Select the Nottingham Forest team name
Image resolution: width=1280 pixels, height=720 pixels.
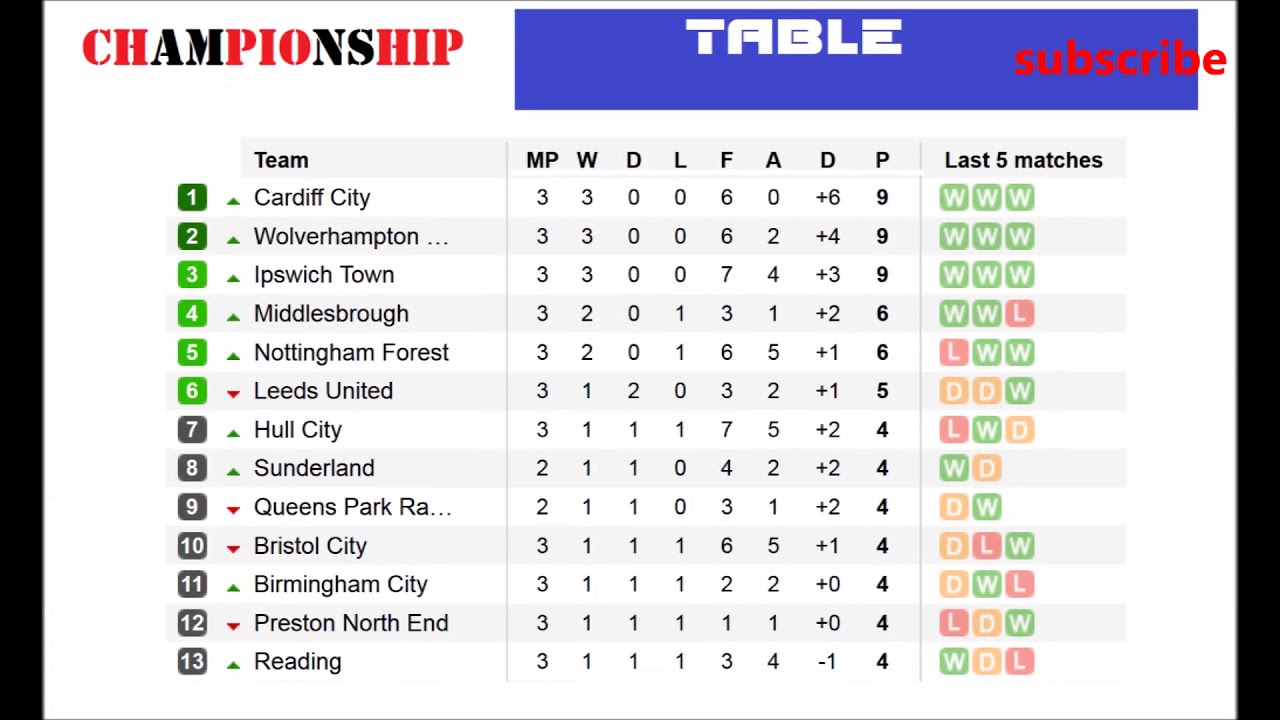point(351,352)
